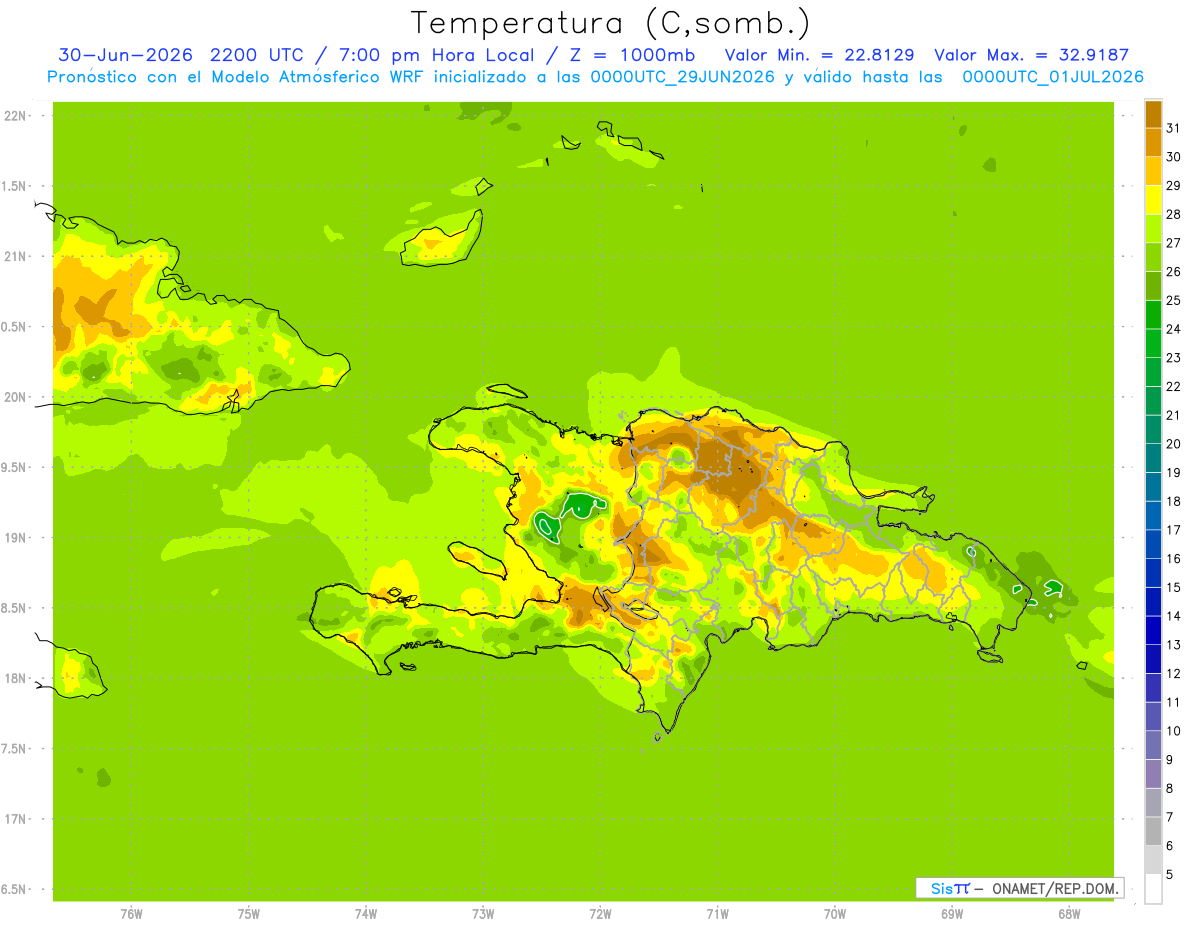Click teal legend swatch between 19 and 20
Screen dimensions: 1200x927
(1153, 458)
